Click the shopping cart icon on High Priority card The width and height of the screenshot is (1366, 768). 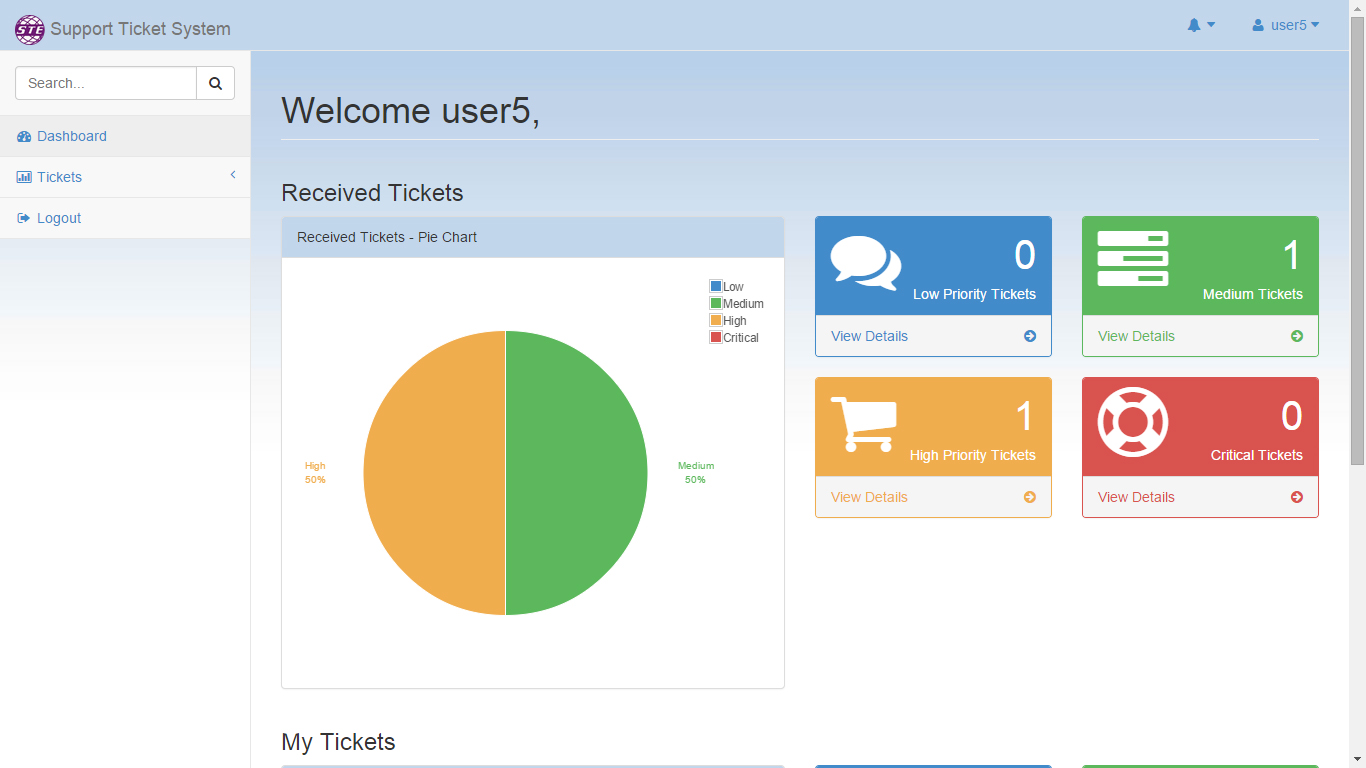click(x=864, y=424)
